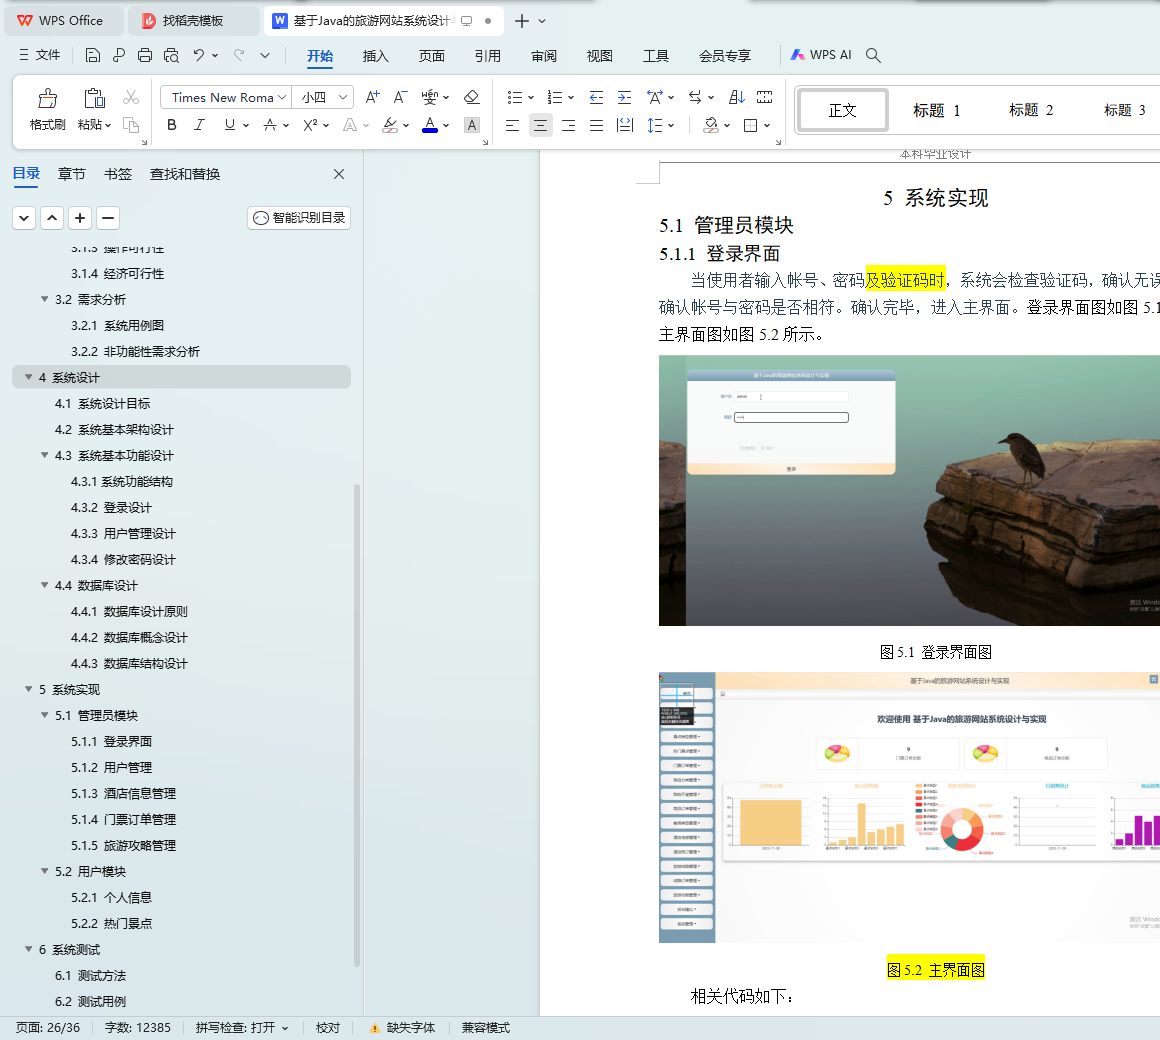Viewport: 1160px width, 1040px height.
Task: Open the Paste options dropdown arrow
Action: (108, 125)
